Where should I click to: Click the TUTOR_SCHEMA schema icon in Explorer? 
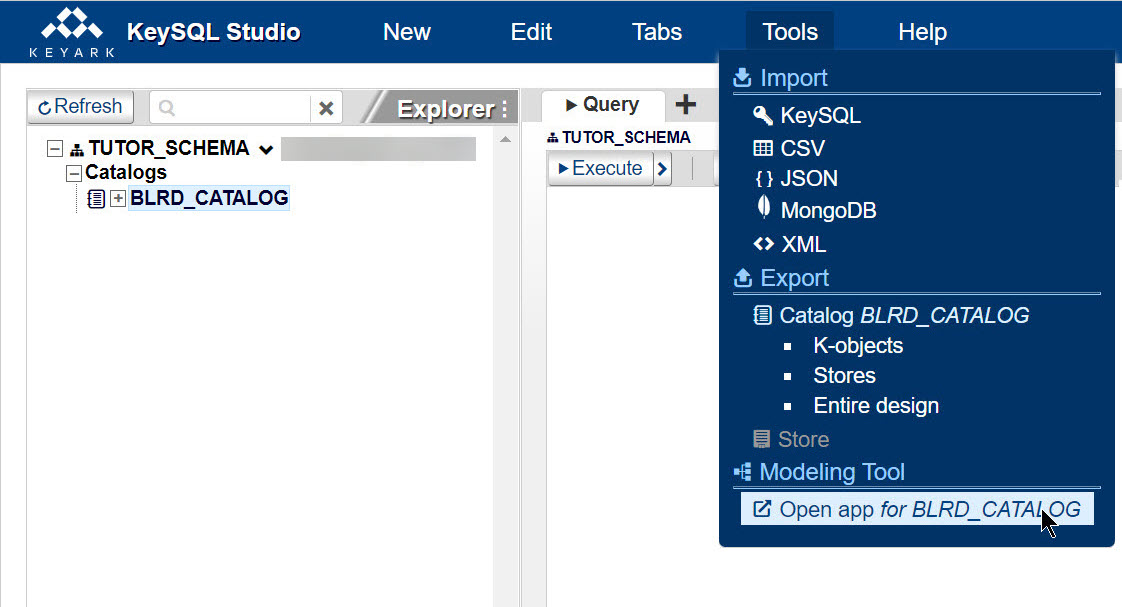[x=77, y=150]
